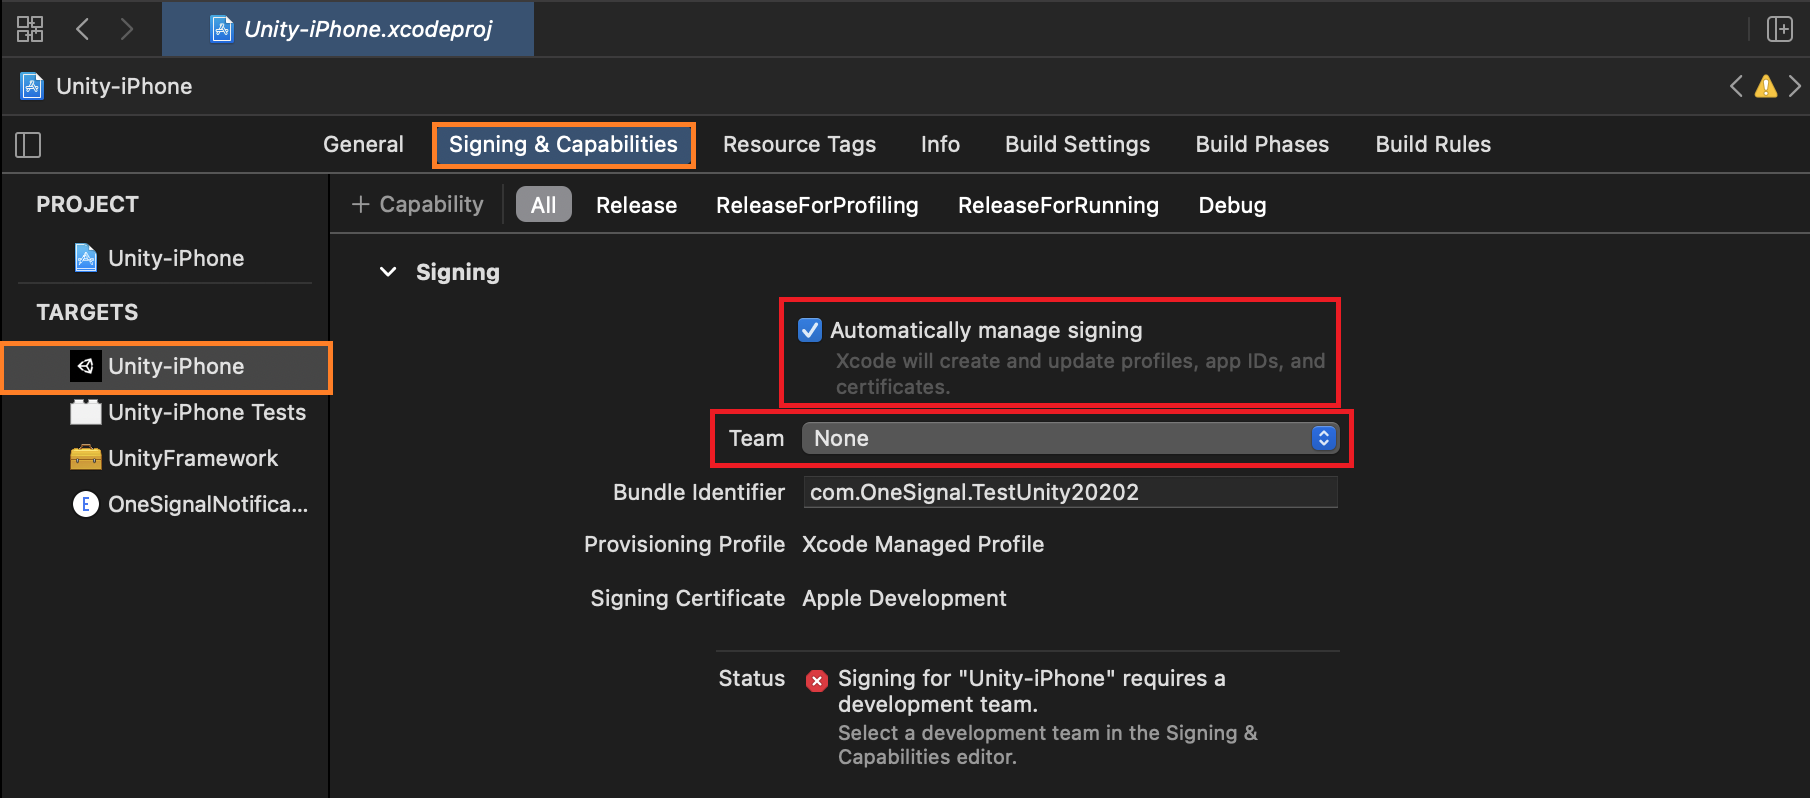This screenshot has width=1810, height=798.
Task: Open the related items grid menu
Action: 30,29
